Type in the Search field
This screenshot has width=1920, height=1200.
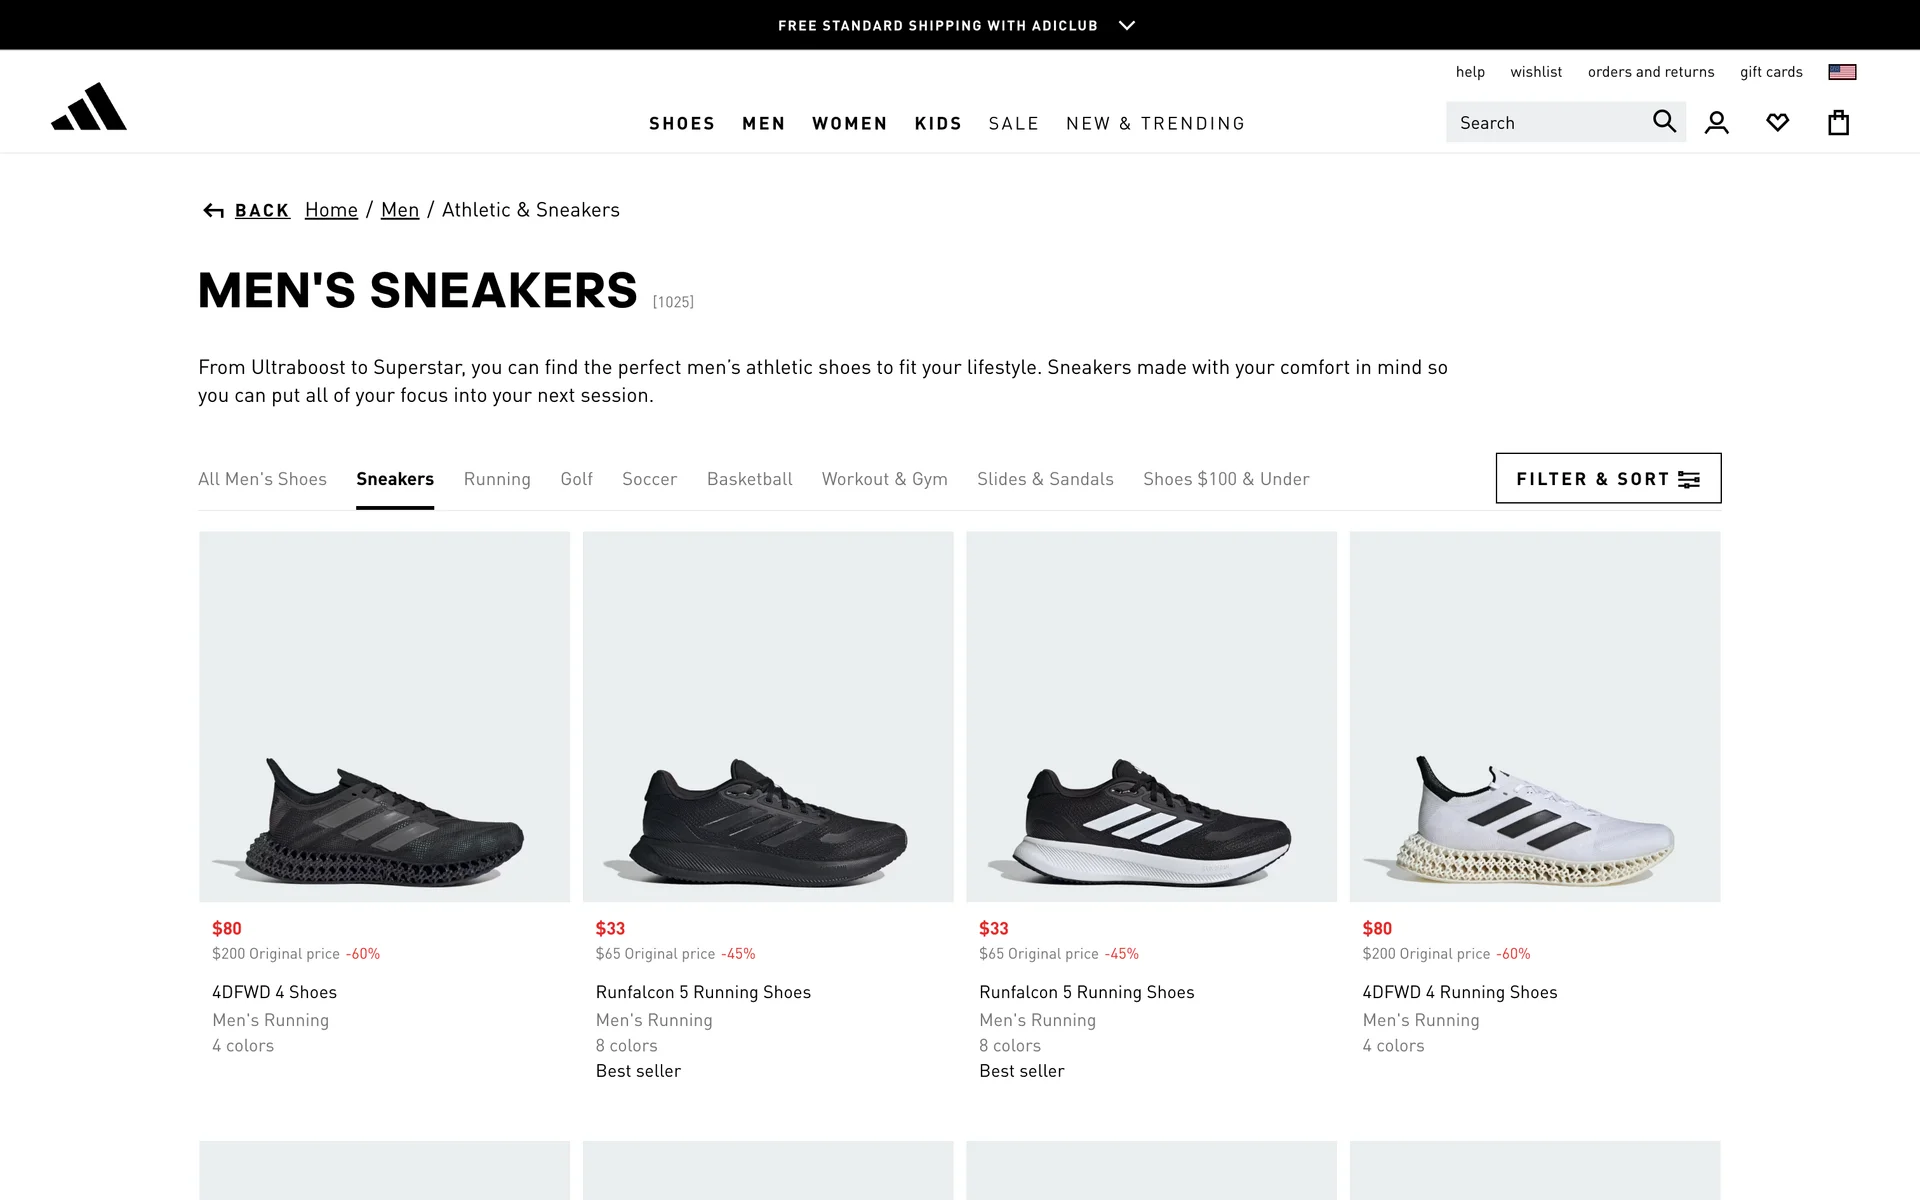[1545, 123]
